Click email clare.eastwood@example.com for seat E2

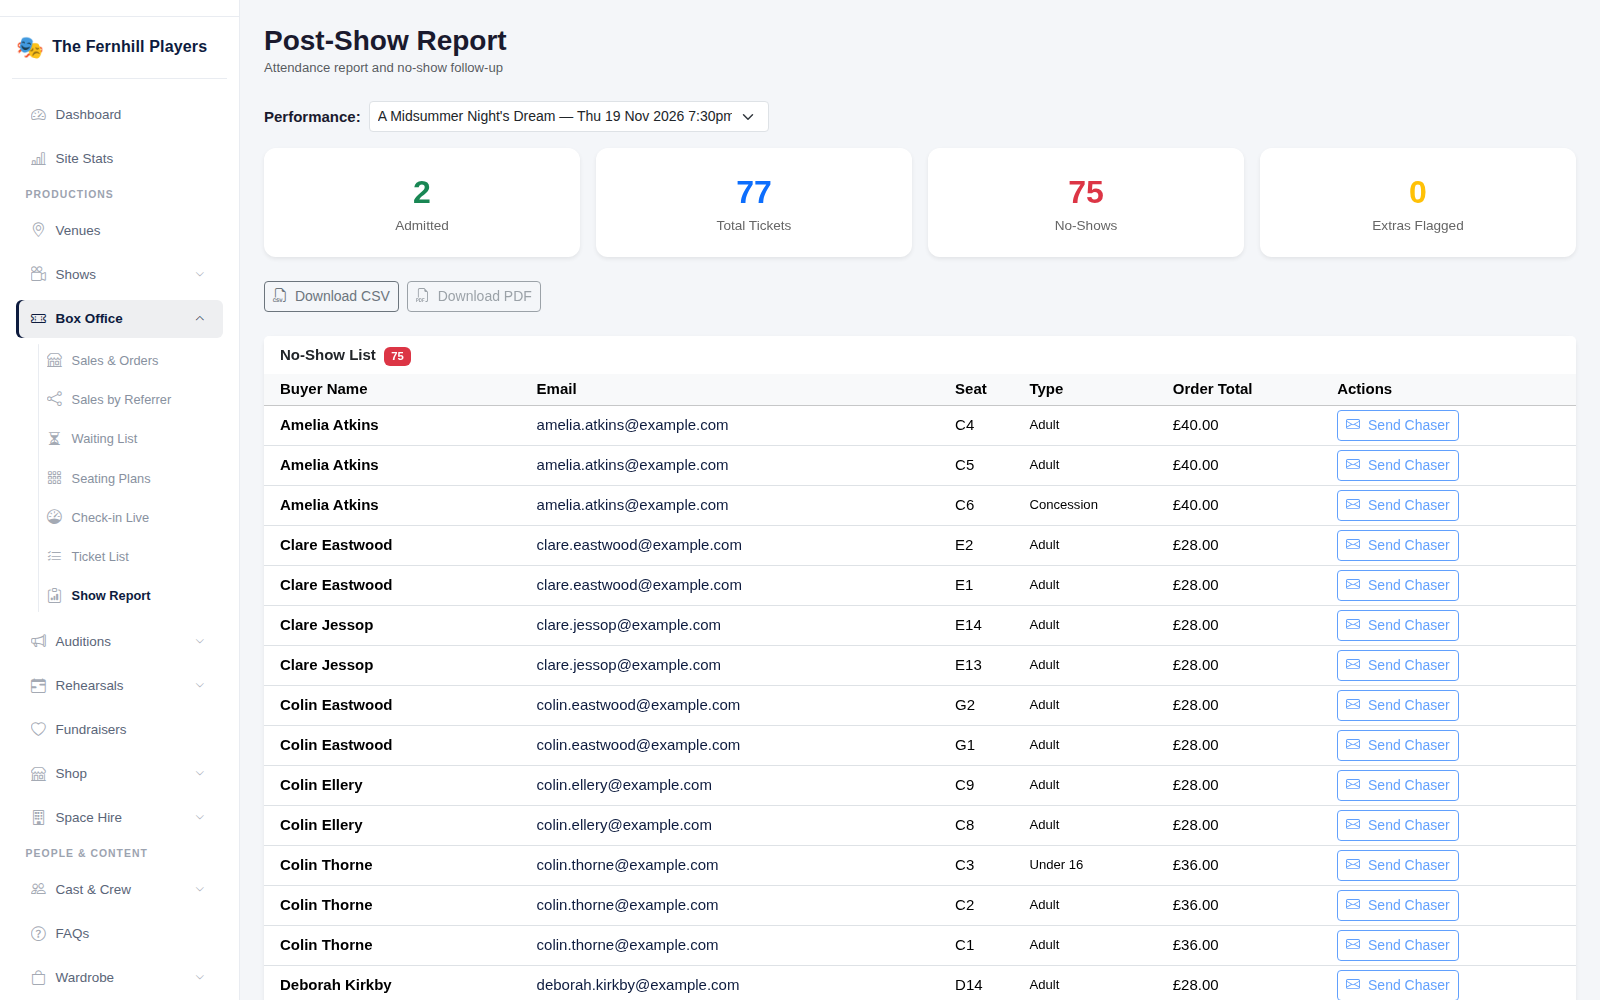(x=639, y=545)
